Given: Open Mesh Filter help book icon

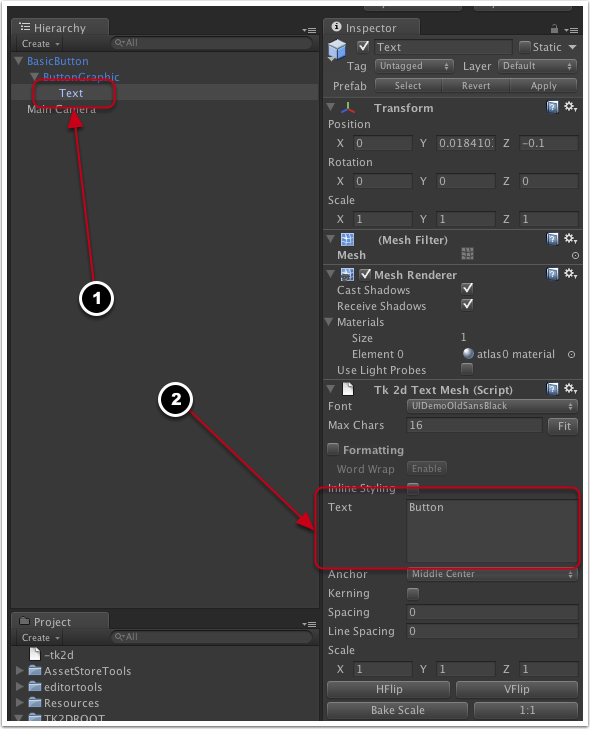Looking at the screenshot, I should click(x=552, y=239).
